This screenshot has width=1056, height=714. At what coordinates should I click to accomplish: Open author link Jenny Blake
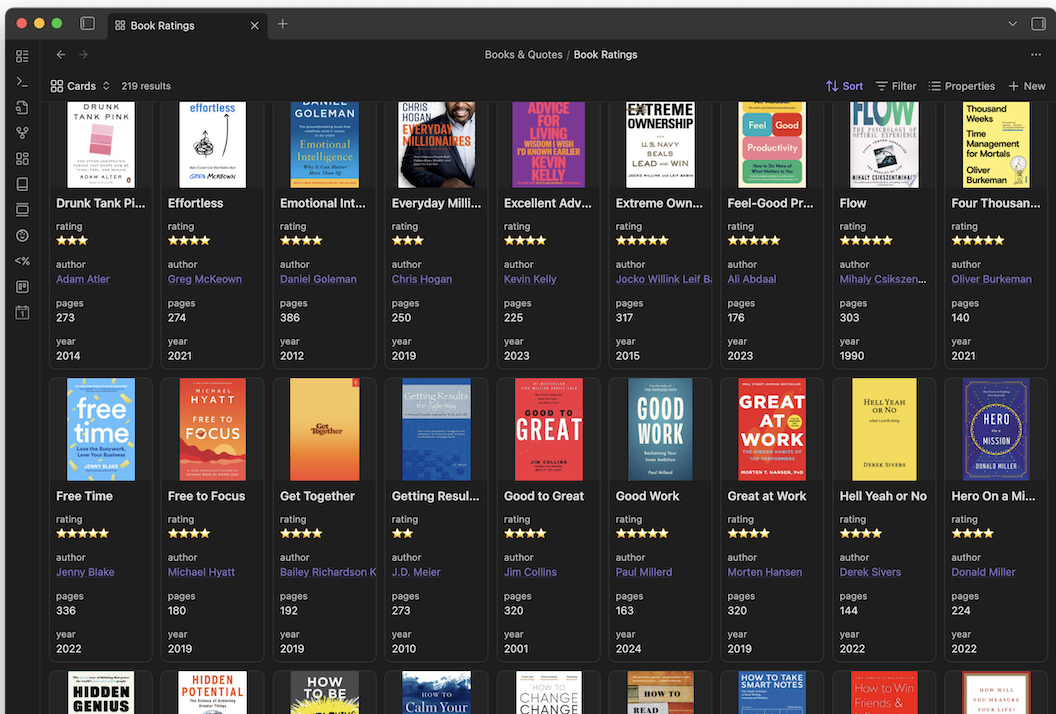pyautogui.click(x=85, y=572)
